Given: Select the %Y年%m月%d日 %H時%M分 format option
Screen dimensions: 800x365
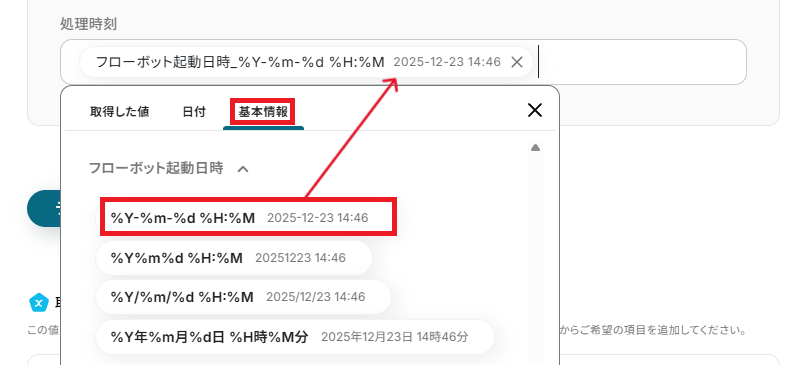Looking at the screenshot, I should 294,337.
